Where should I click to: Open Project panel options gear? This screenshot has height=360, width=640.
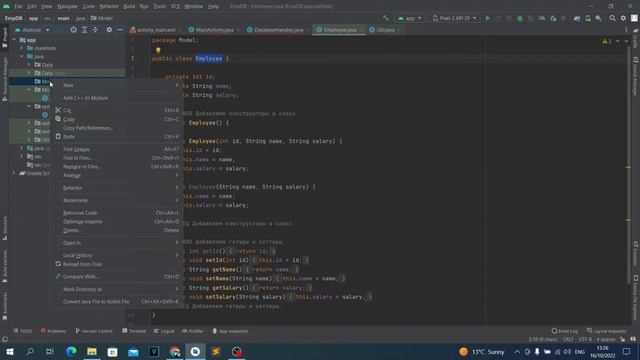coord(109,30)
